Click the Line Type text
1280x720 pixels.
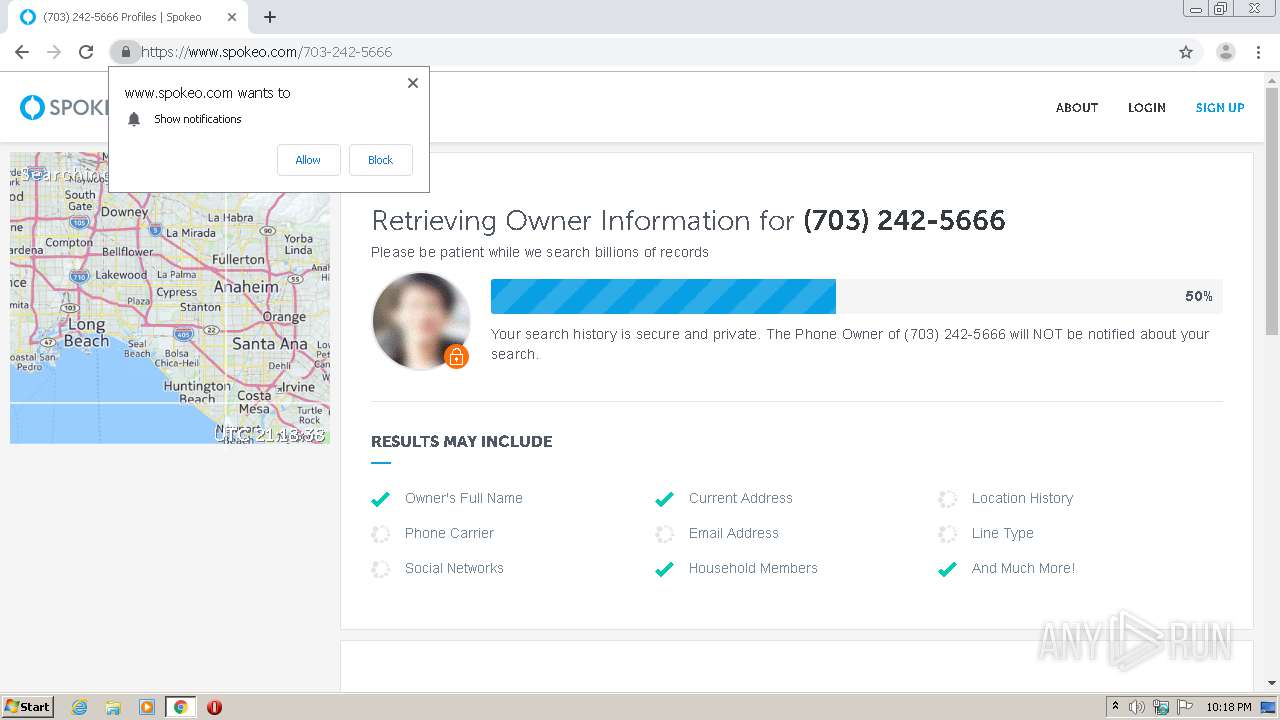[1003, 533]
